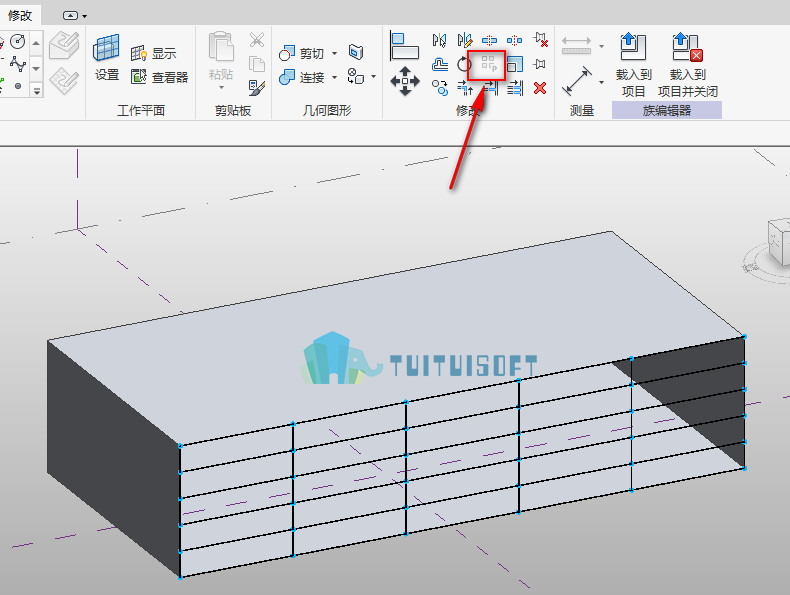
Task: Choose Mirror - Pick Axis tool
Action: [439, 40]
